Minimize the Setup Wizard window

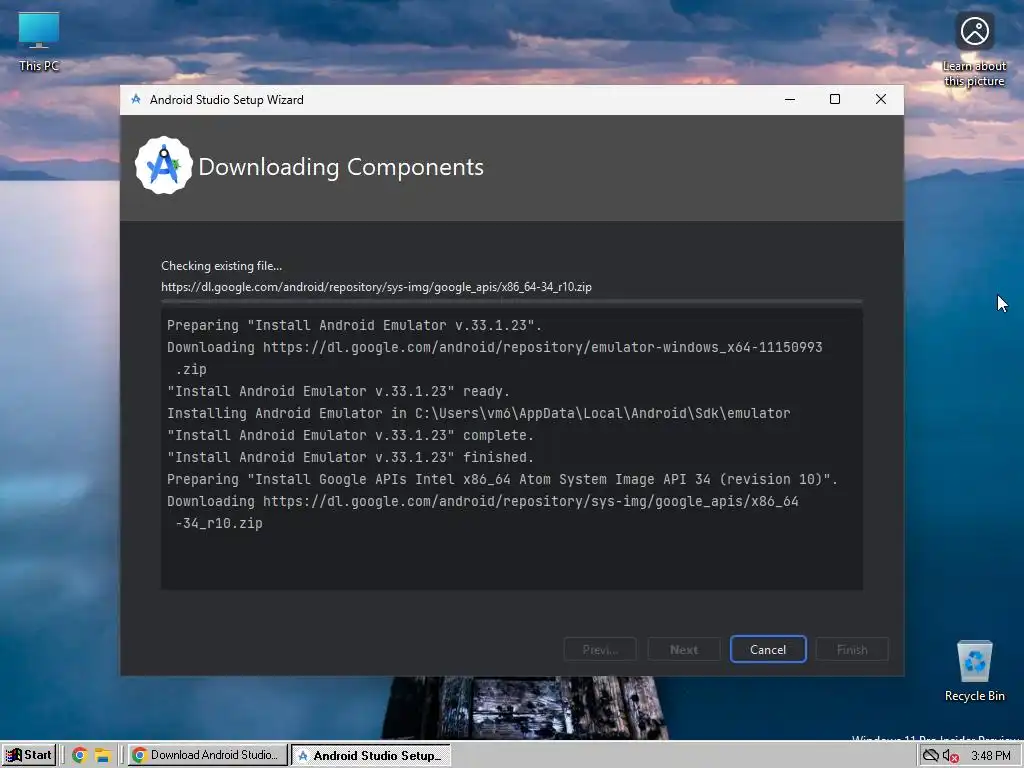tap(790, 99)
